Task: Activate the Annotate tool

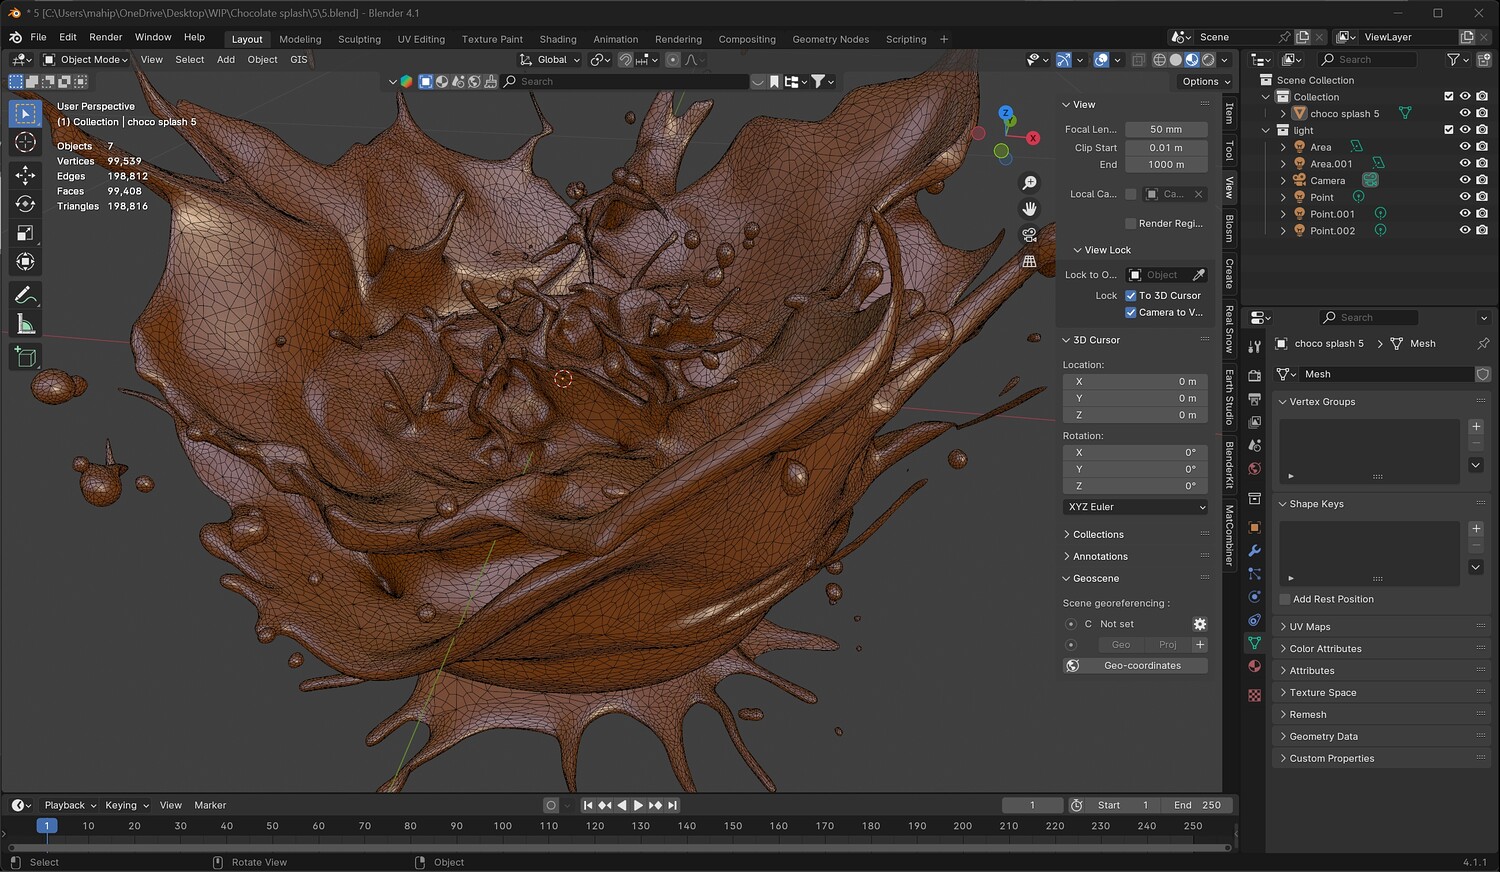Action: [25, 295]
